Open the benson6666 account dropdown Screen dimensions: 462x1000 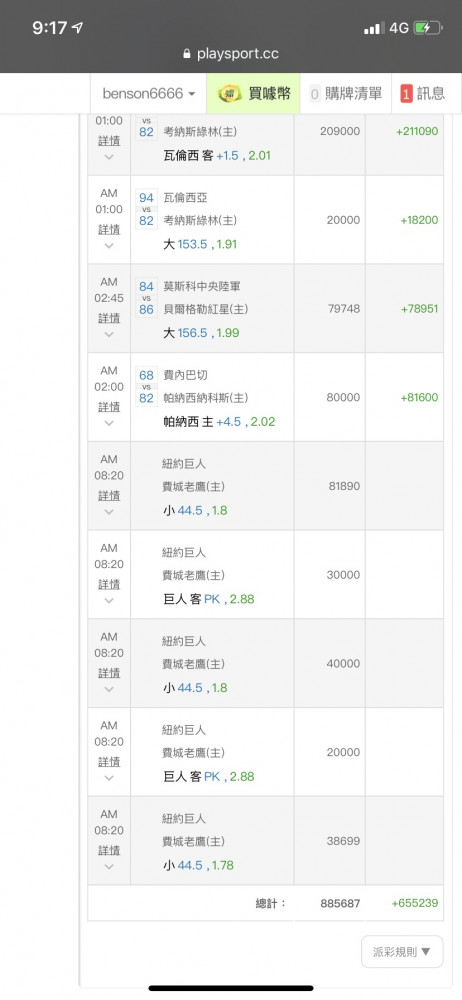[149, 94]
